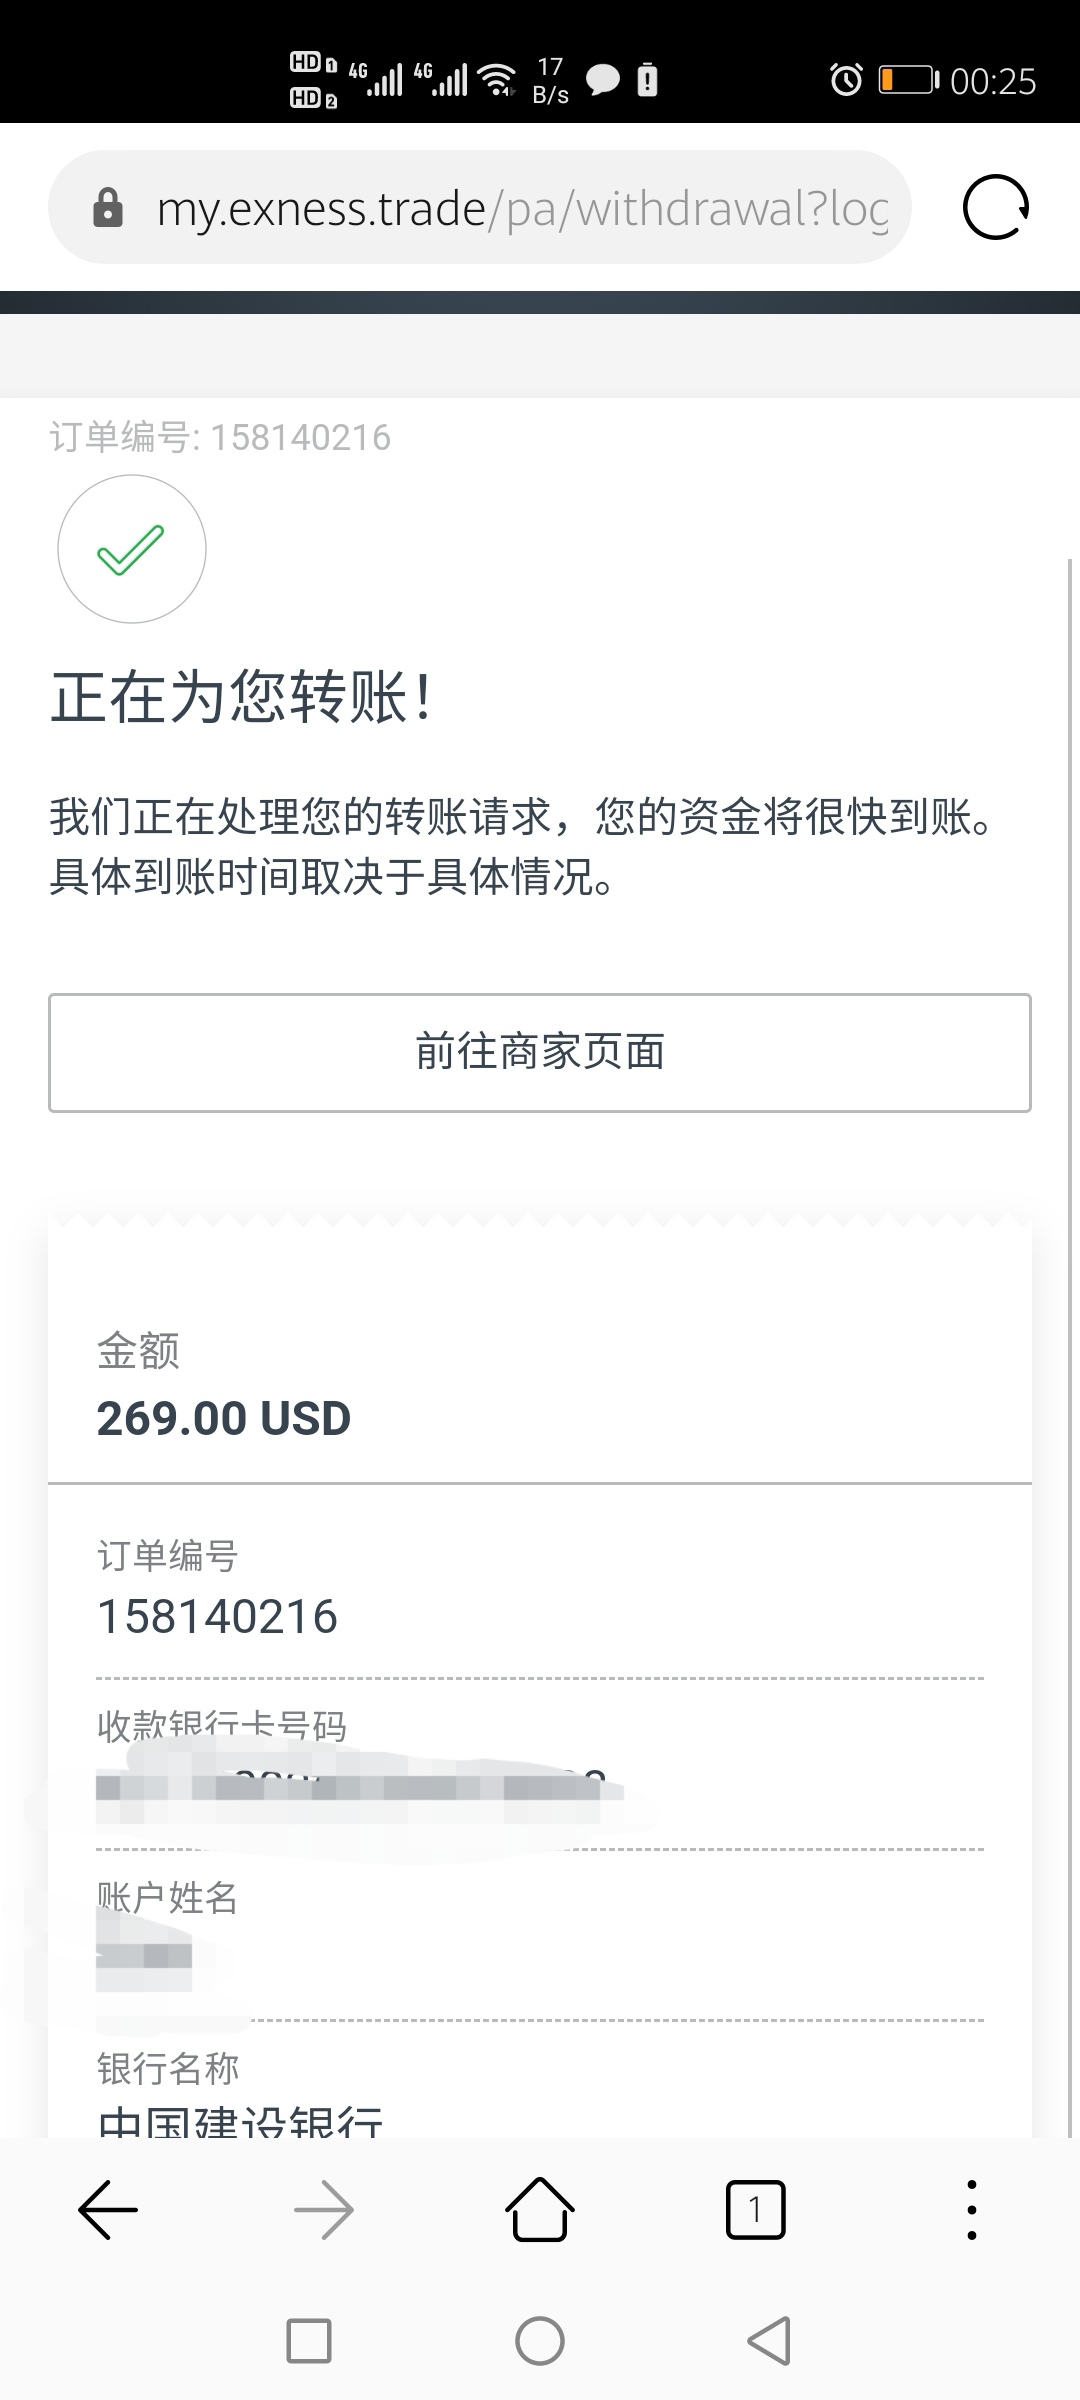Tap the battery indicator icon

[x=908, y=80]
